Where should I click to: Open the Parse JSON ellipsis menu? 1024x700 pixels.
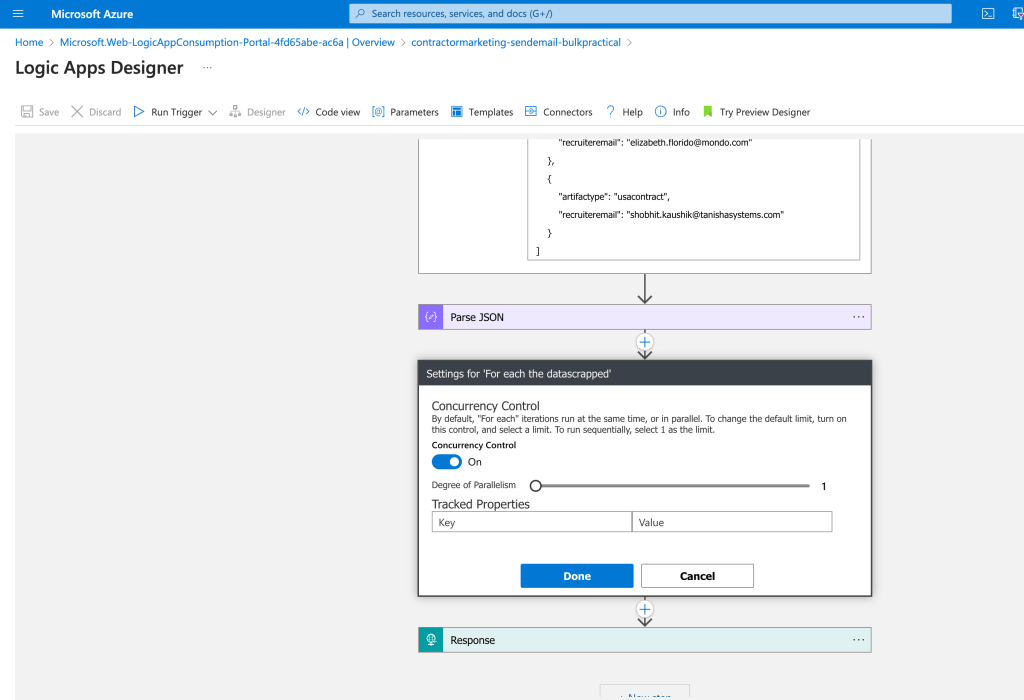[858, 317]
